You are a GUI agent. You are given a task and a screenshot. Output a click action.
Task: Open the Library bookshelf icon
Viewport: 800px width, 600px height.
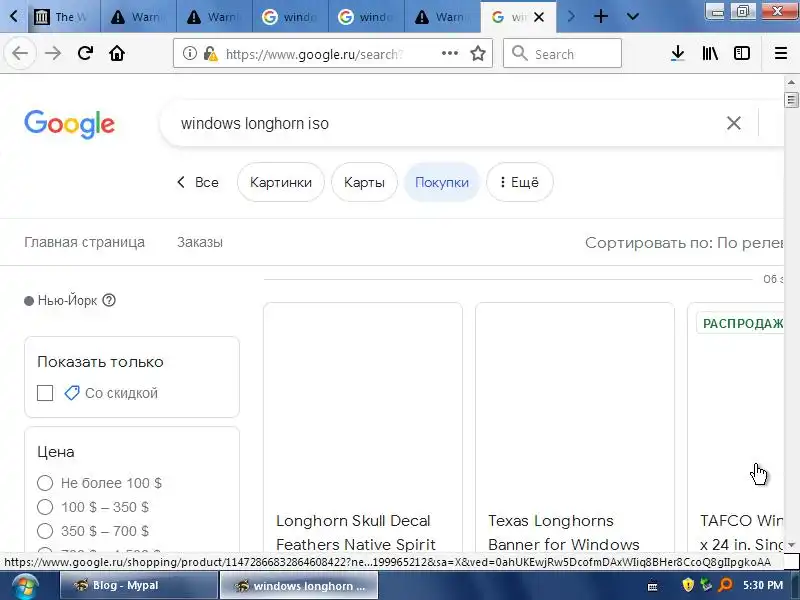pos(710,53)
